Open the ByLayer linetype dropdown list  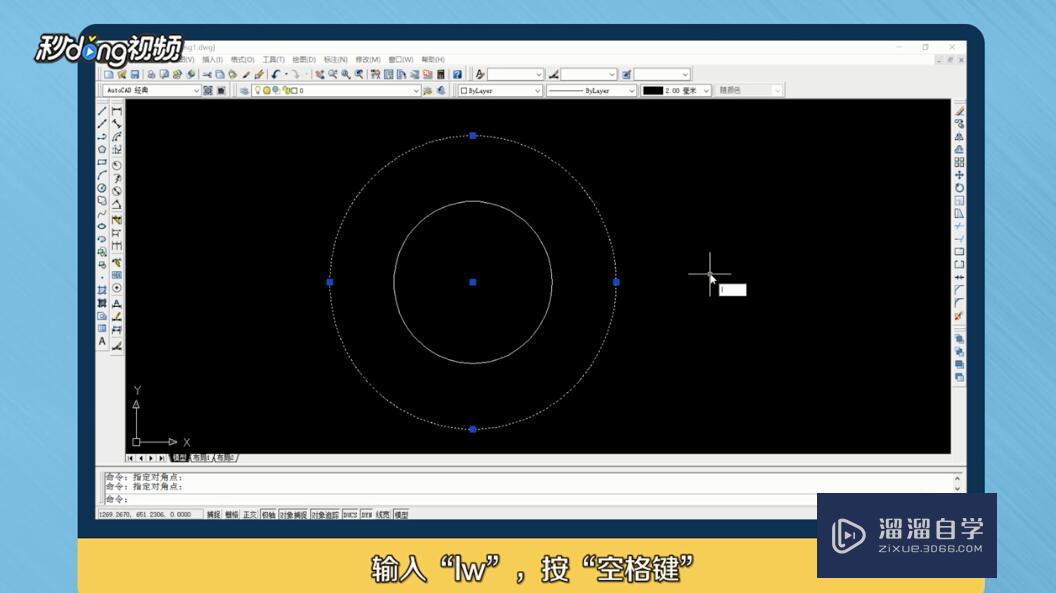coord(633,89)
